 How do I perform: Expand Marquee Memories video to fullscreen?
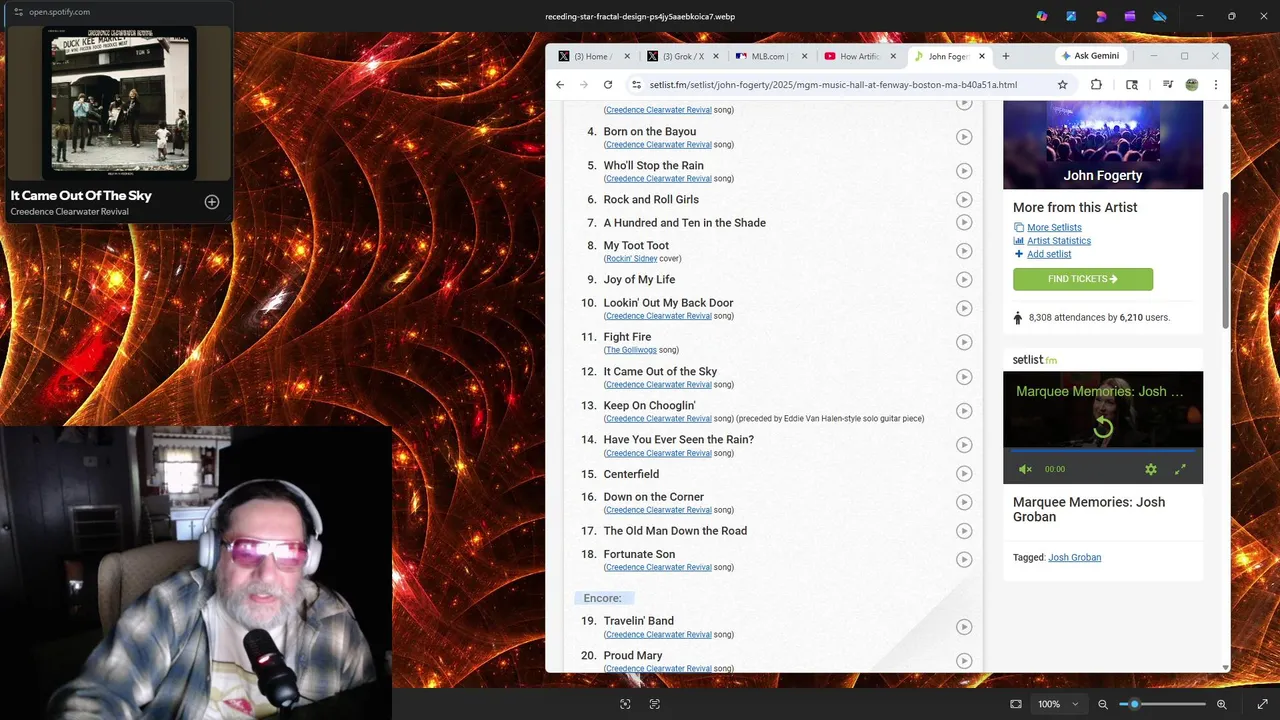click(1180, 469)
